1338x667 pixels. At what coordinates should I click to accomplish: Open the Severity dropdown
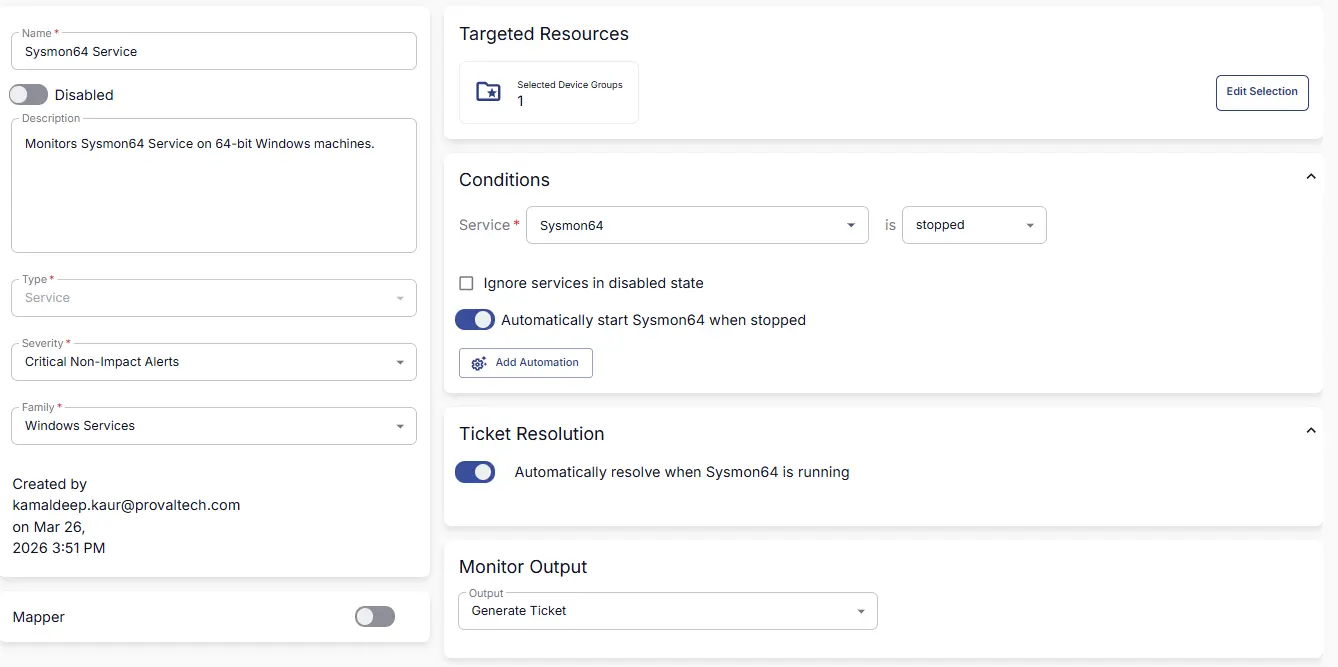pos(213,362)
